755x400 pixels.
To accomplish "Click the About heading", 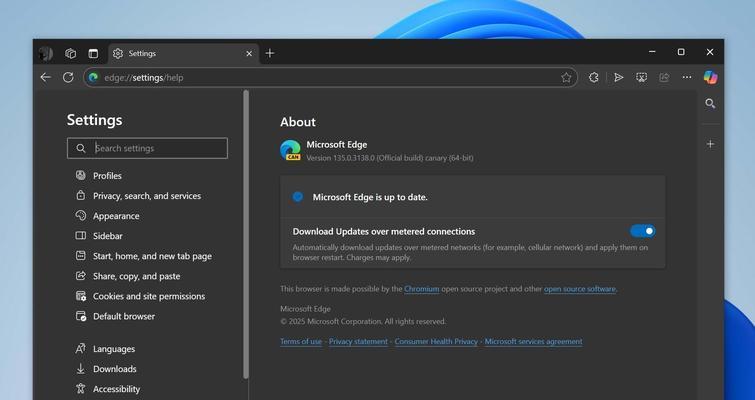I will pyautogui.click(x=298, y=122).
